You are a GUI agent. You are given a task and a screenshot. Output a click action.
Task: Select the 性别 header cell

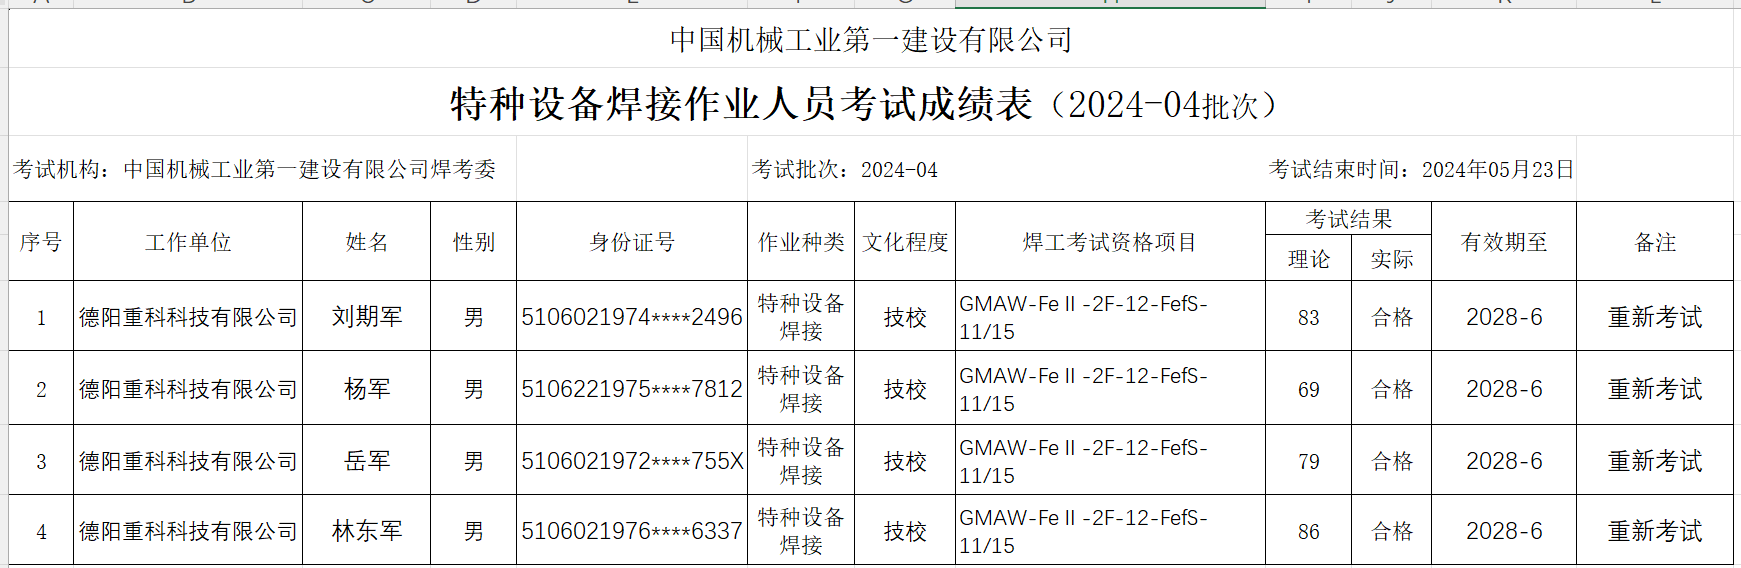coord(474,242)
